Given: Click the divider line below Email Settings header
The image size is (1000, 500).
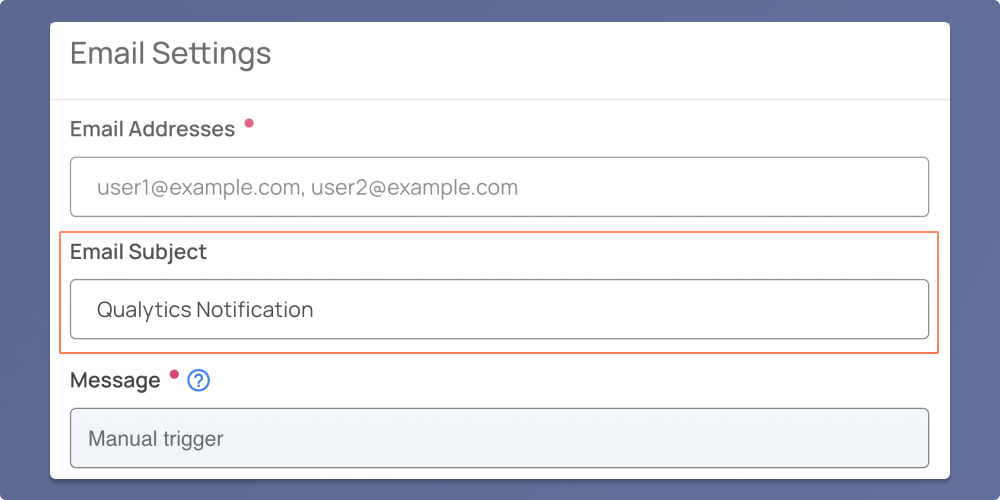Looking at the screenshot, I should 499,99.
